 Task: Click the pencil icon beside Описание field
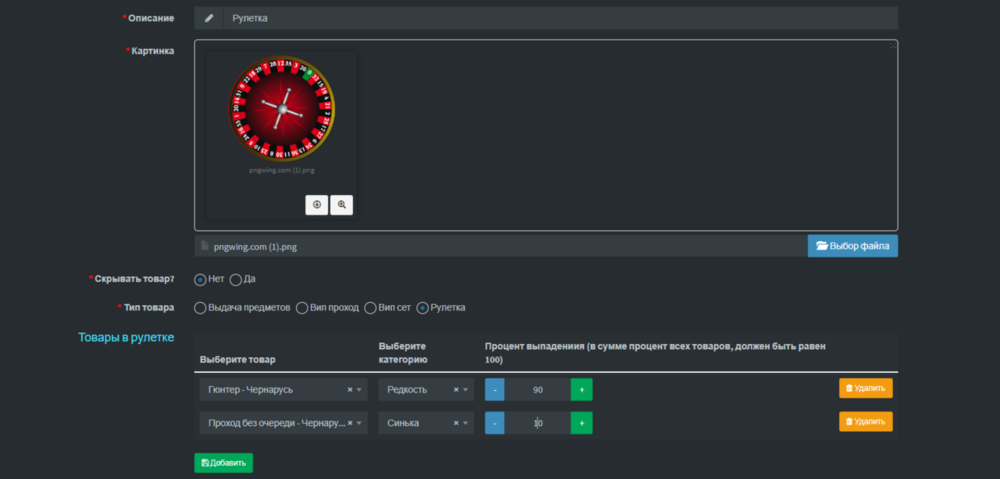(x=209, y=18)
